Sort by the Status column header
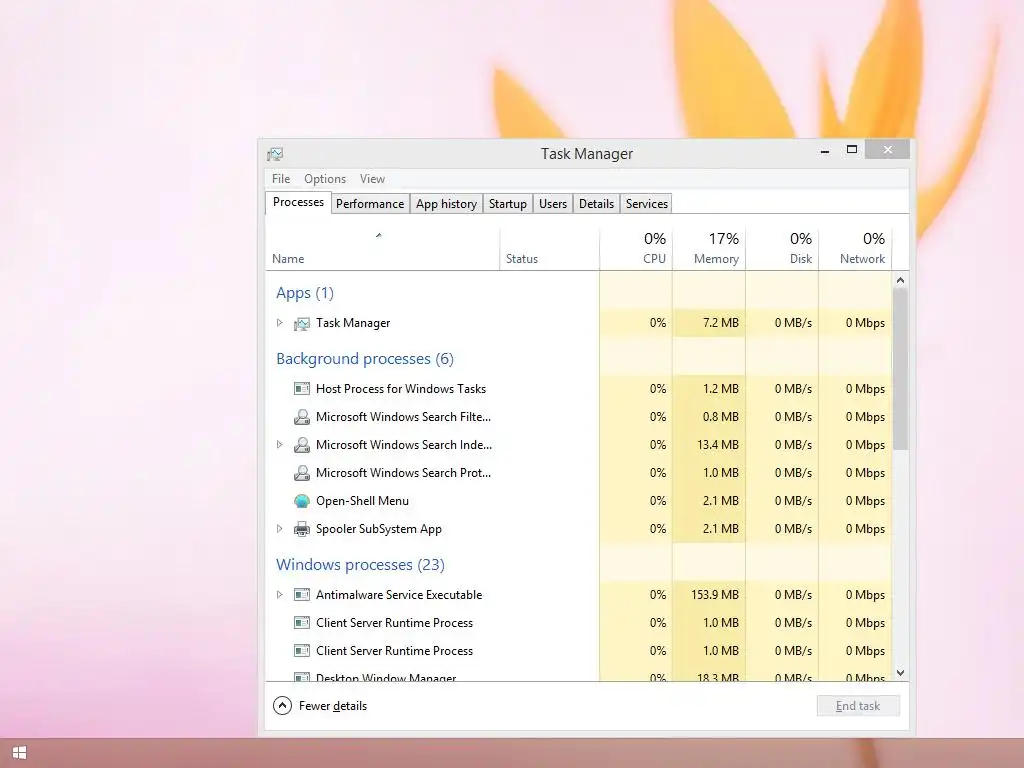Viewport: 1024px width, 768px height. point(549,249)
